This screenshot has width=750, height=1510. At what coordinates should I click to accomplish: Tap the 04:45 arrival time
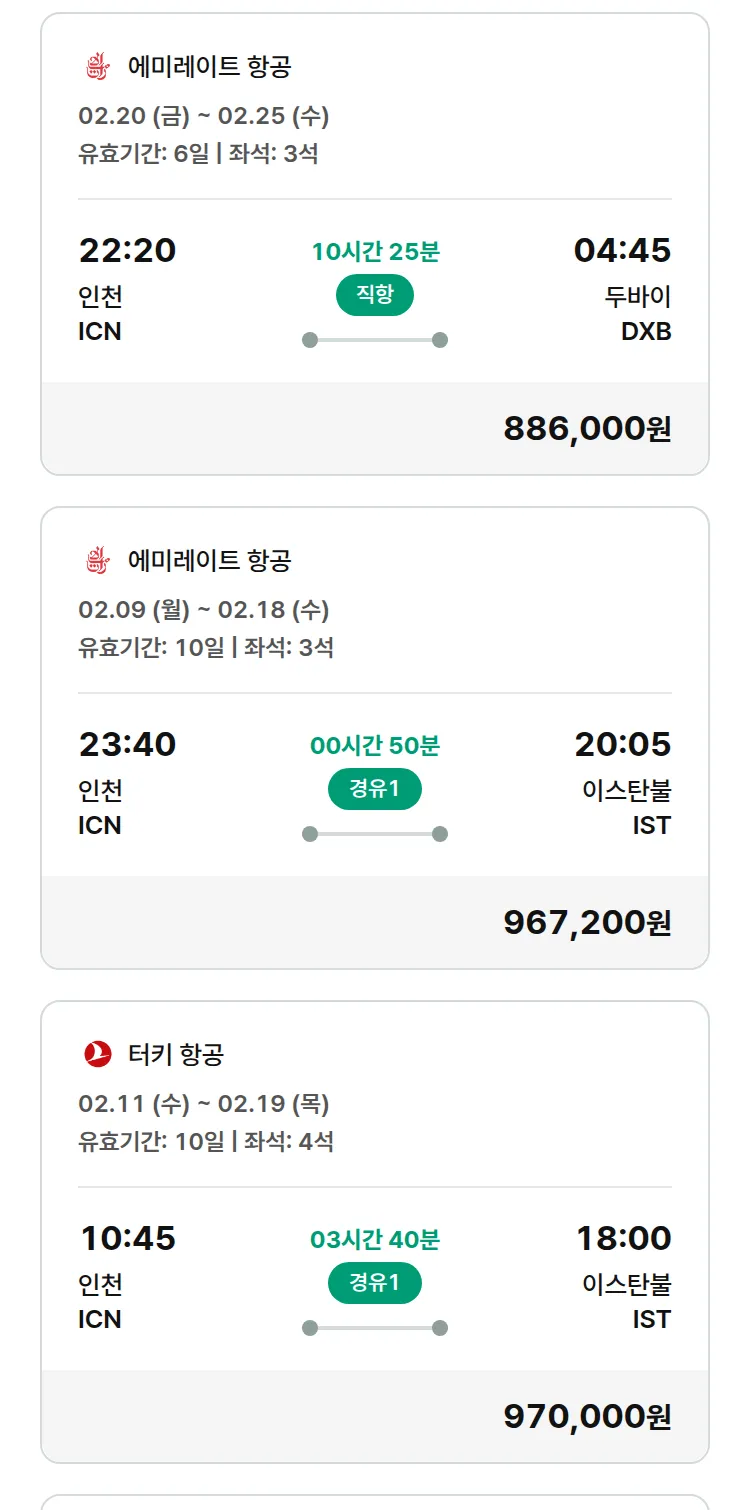pyautogui.click(x=622, y=250)
